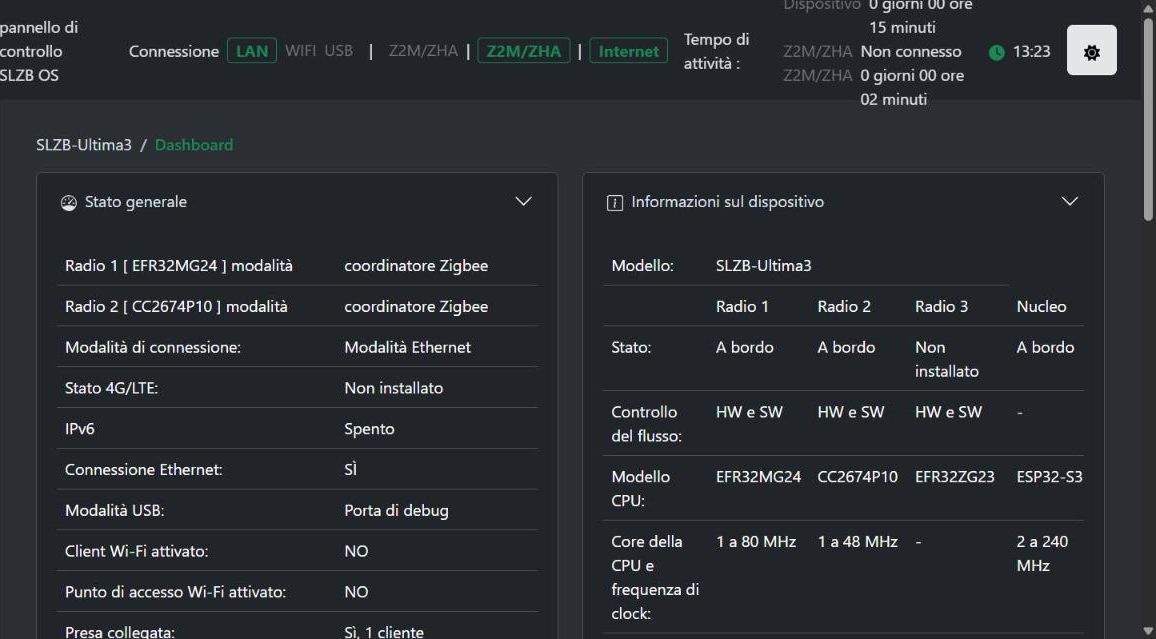Click "NO" in the Client Wi-Fi attivato row
The height and width of the screenshot is (639, 1156).
point(356,551)
